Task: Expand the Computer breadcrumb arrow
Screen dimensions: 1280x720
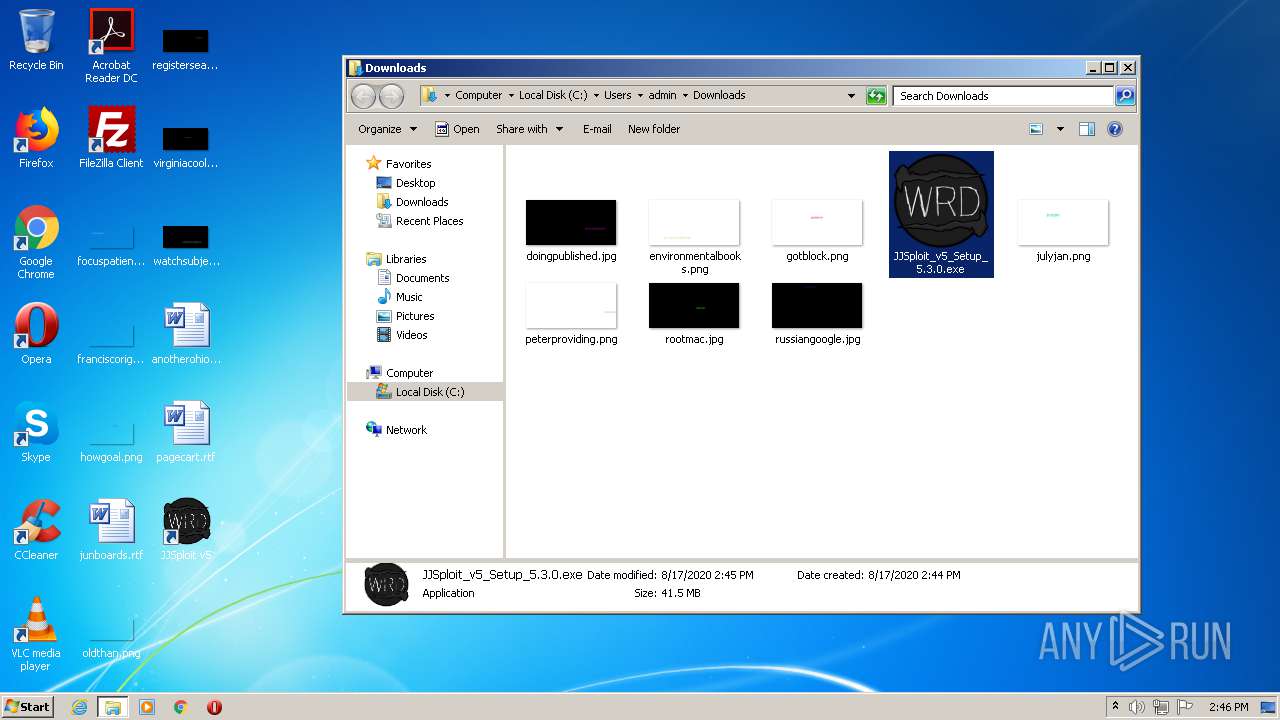Action: coord(511,96)
